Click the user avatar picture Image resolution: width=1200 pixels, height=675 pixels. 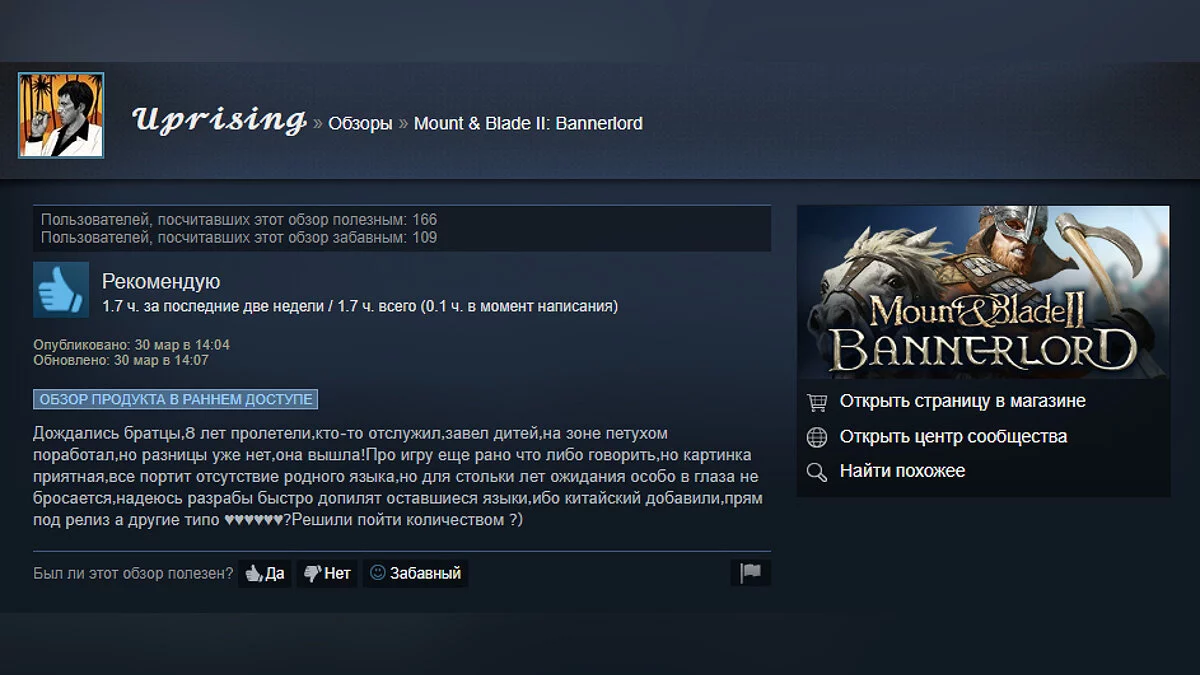click(61, 115)
